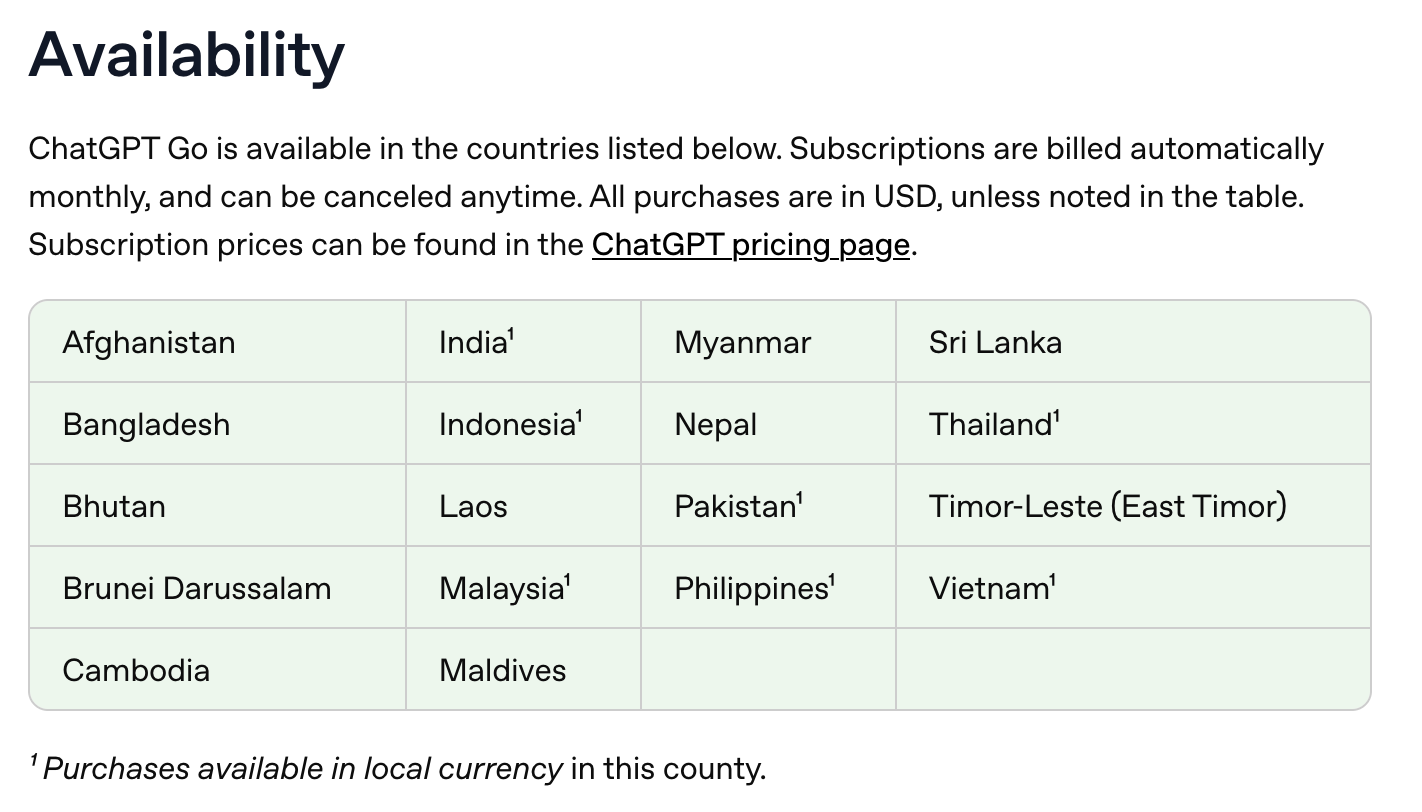Select the Afghanistan table cell
Screen dimensions: 1422x812
pos(149,343)
